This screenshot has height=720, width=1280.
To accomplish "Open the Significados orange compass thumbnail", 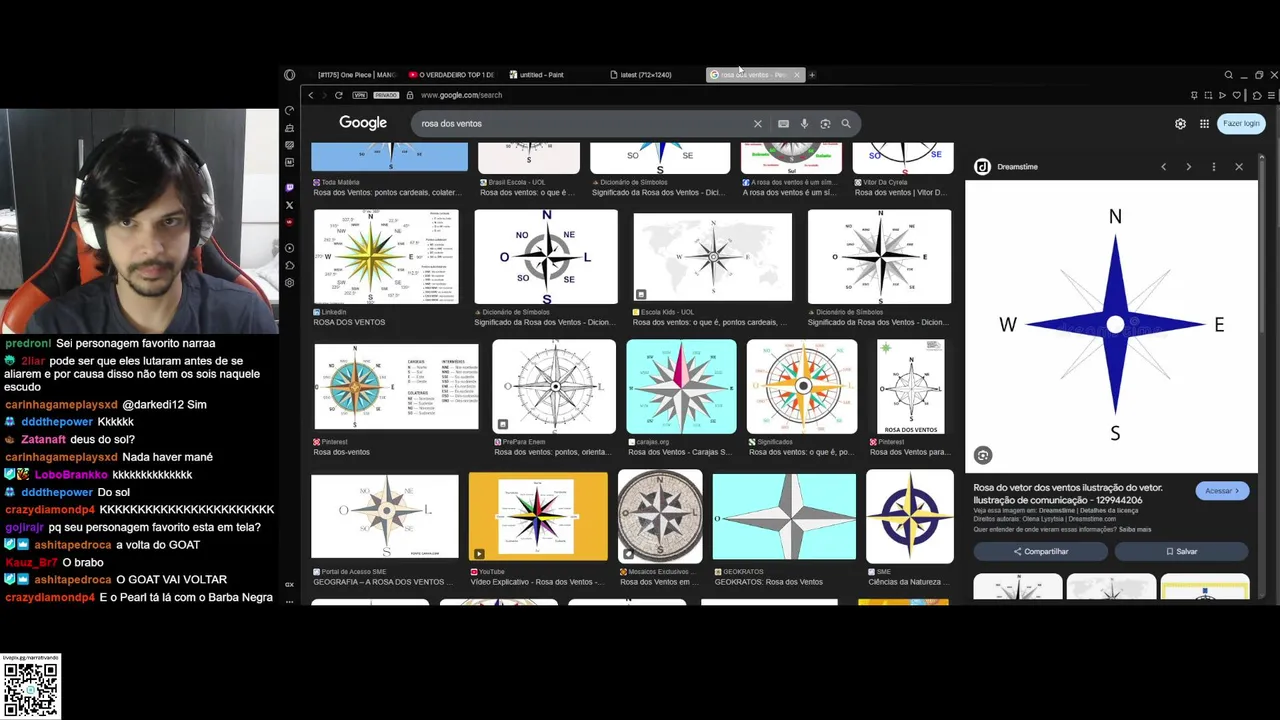I will coord(802,387).
